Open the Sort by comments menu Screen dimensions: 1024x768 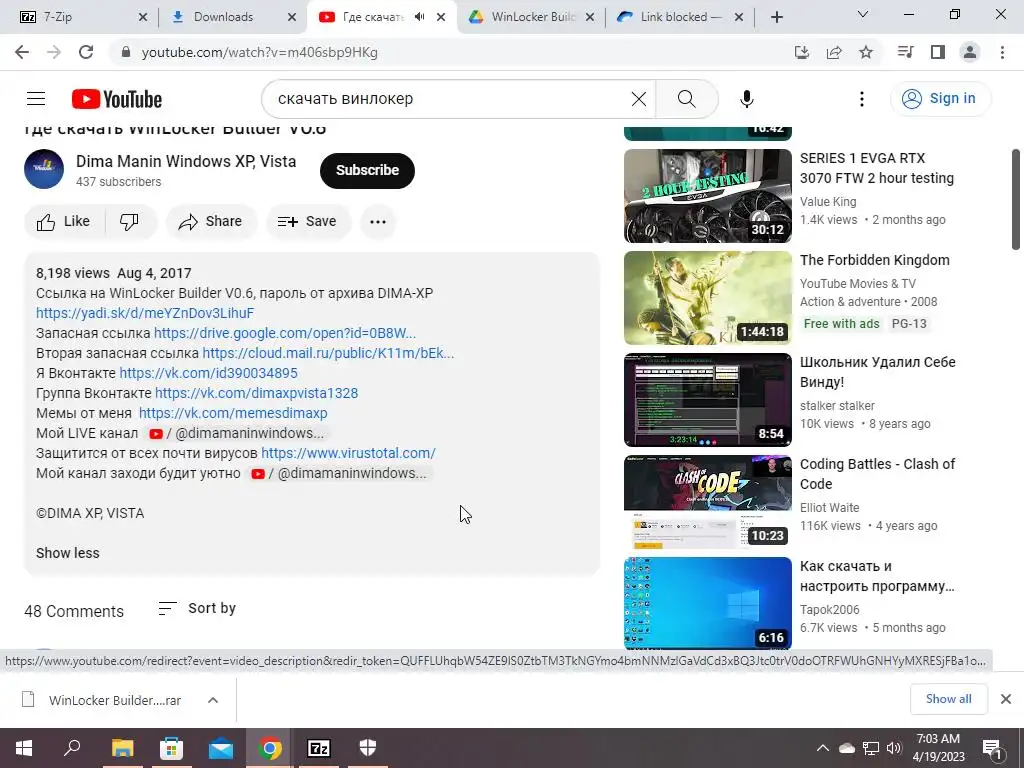(197, 609)
